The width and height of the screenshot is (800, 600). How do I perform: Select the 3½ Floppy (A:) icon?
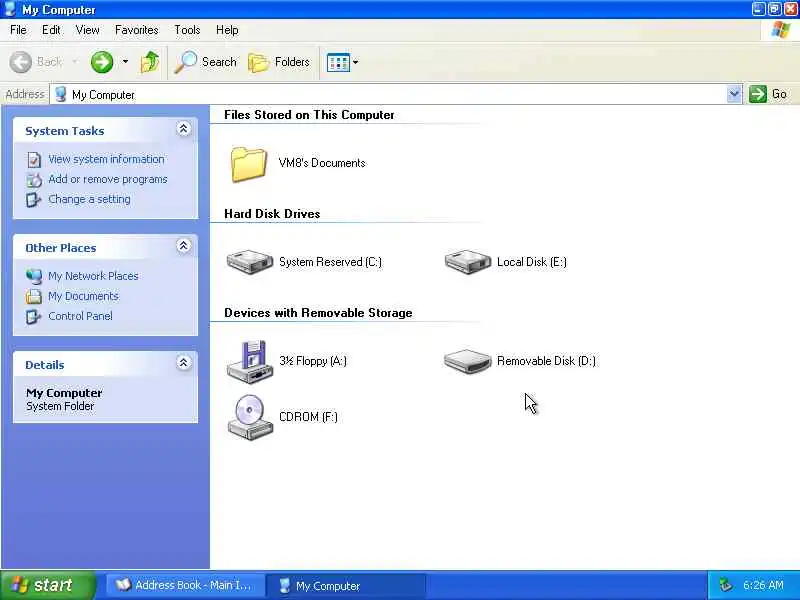[250, 361]
